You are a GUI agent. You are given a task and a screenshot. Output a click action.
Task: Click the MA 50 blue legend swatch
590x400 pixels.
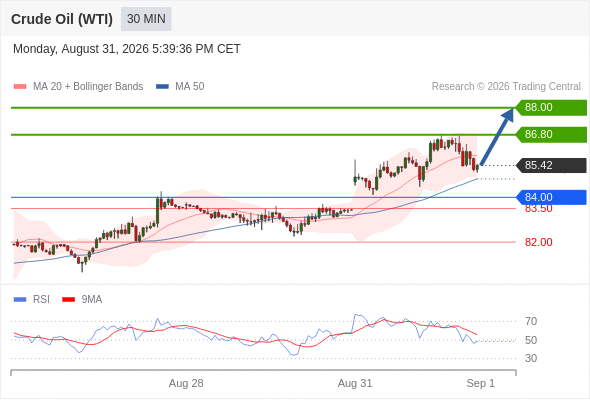162,87
